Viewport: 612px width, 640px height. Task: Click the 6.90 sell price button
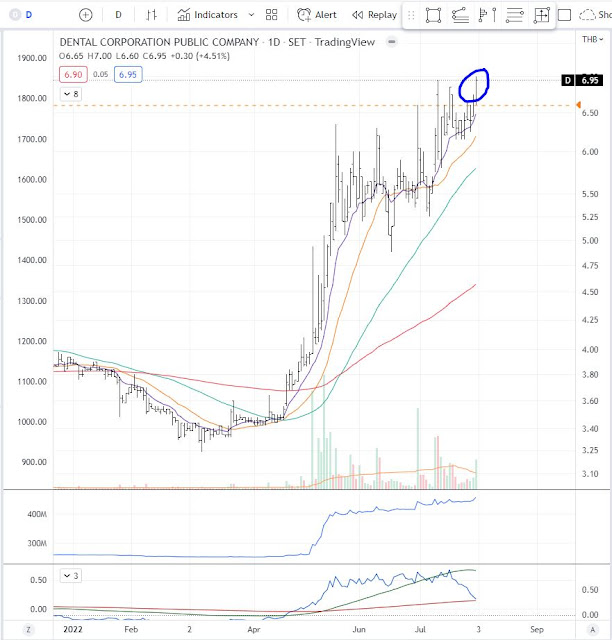click(73, 75)
